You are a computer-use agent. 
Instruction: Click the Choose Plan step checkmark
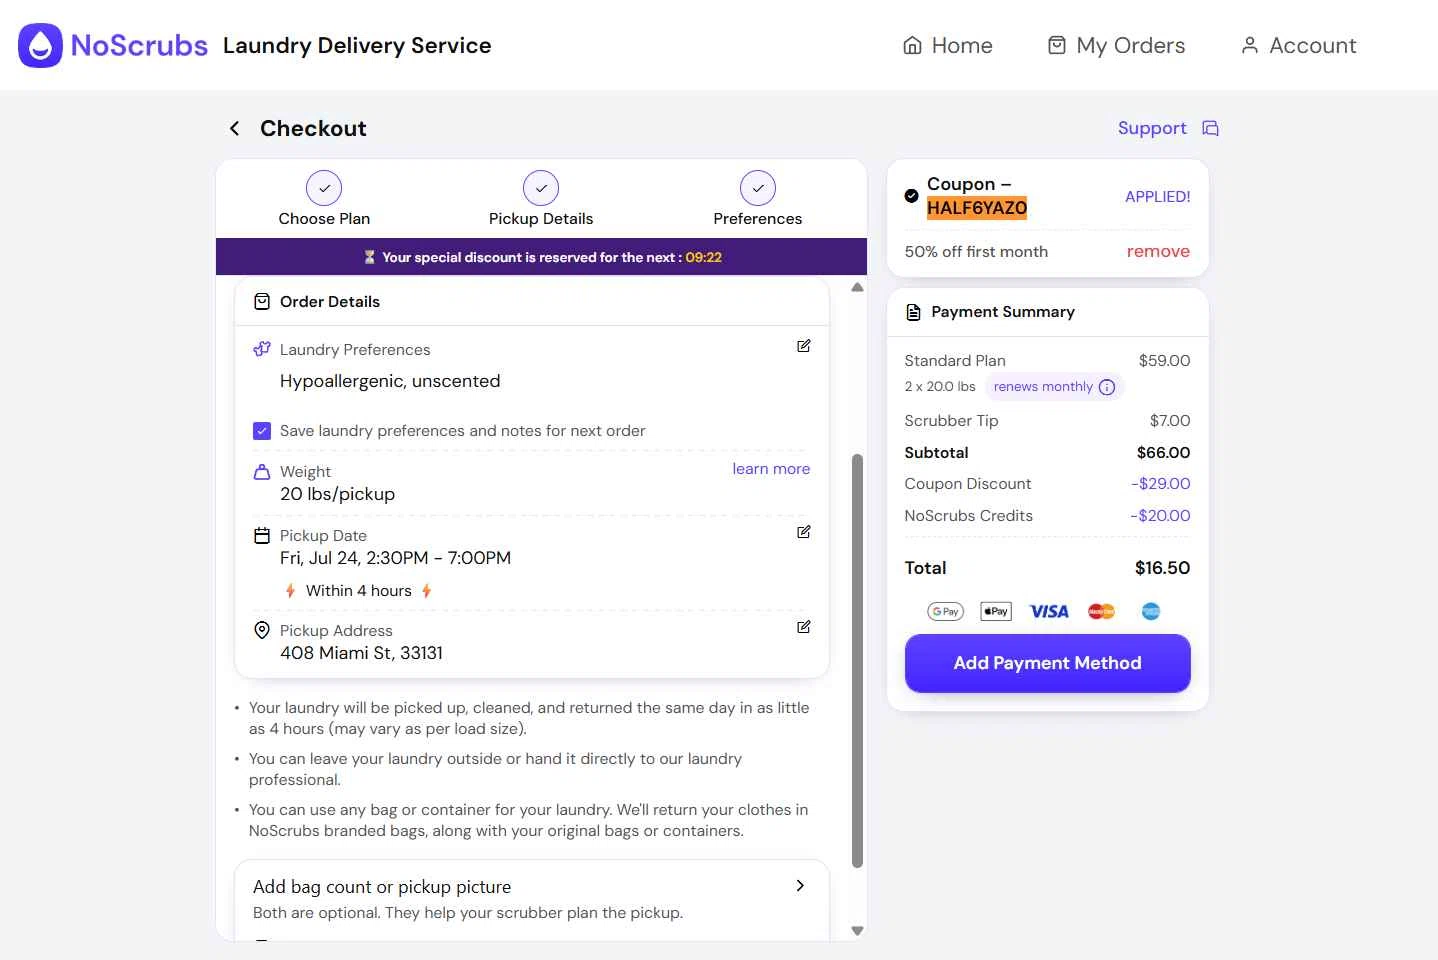pos(324,188)
